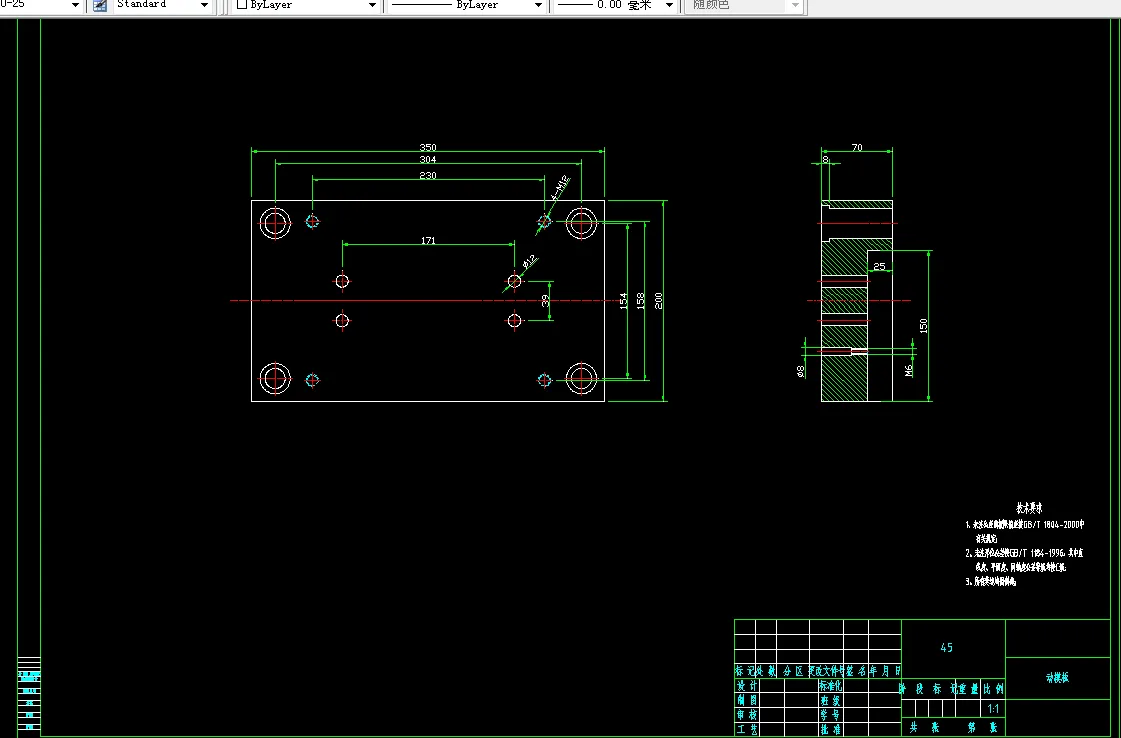Select the 150 vertical dimension on side view
Image resolution: width=1121 pixels, height=738 pixels.
923,325
